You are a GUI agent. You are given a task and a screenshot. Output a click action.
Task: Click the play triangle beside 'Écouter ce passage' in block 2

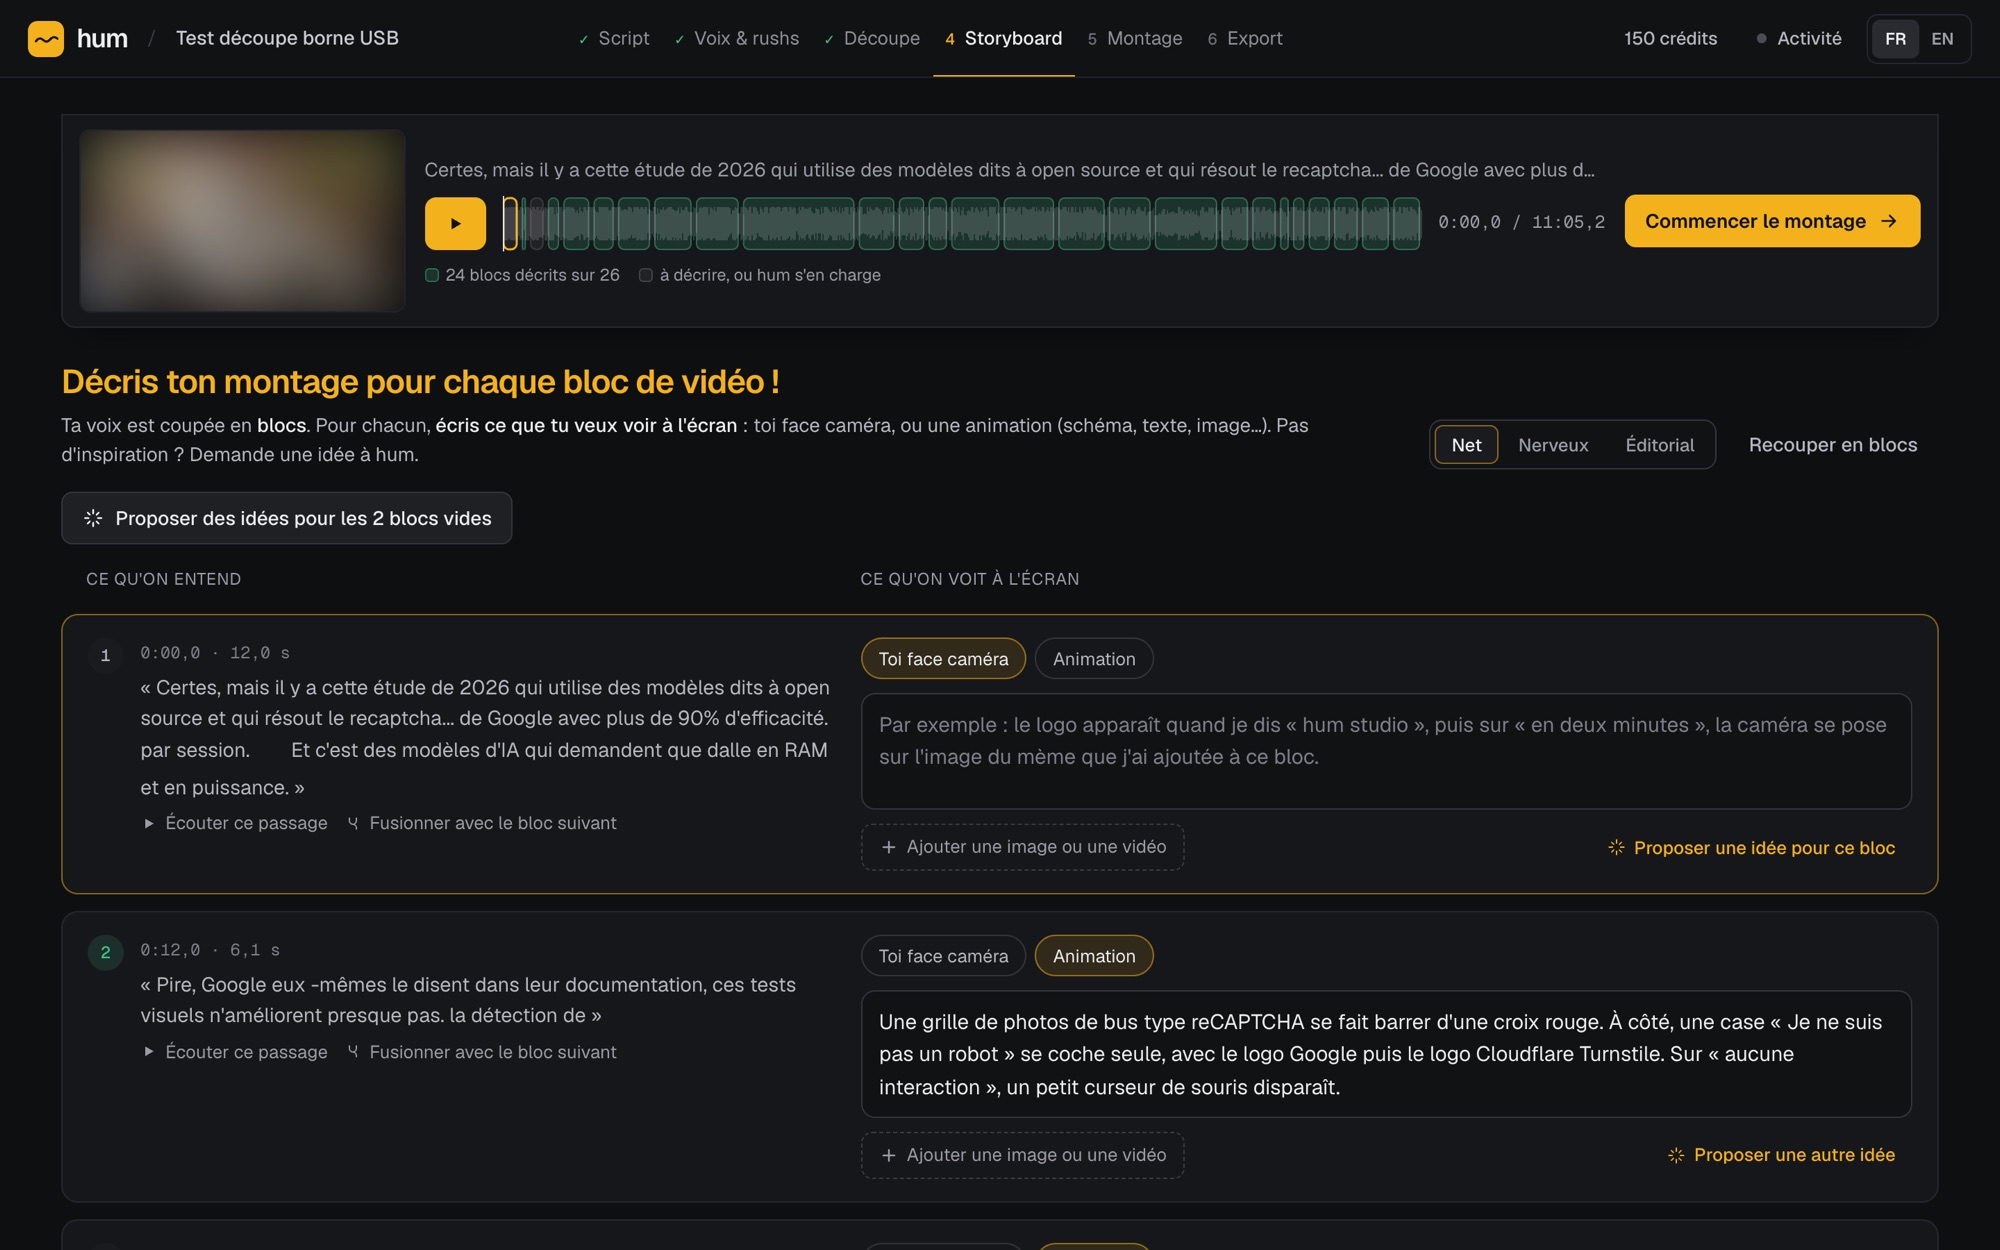click(149, 1052)
